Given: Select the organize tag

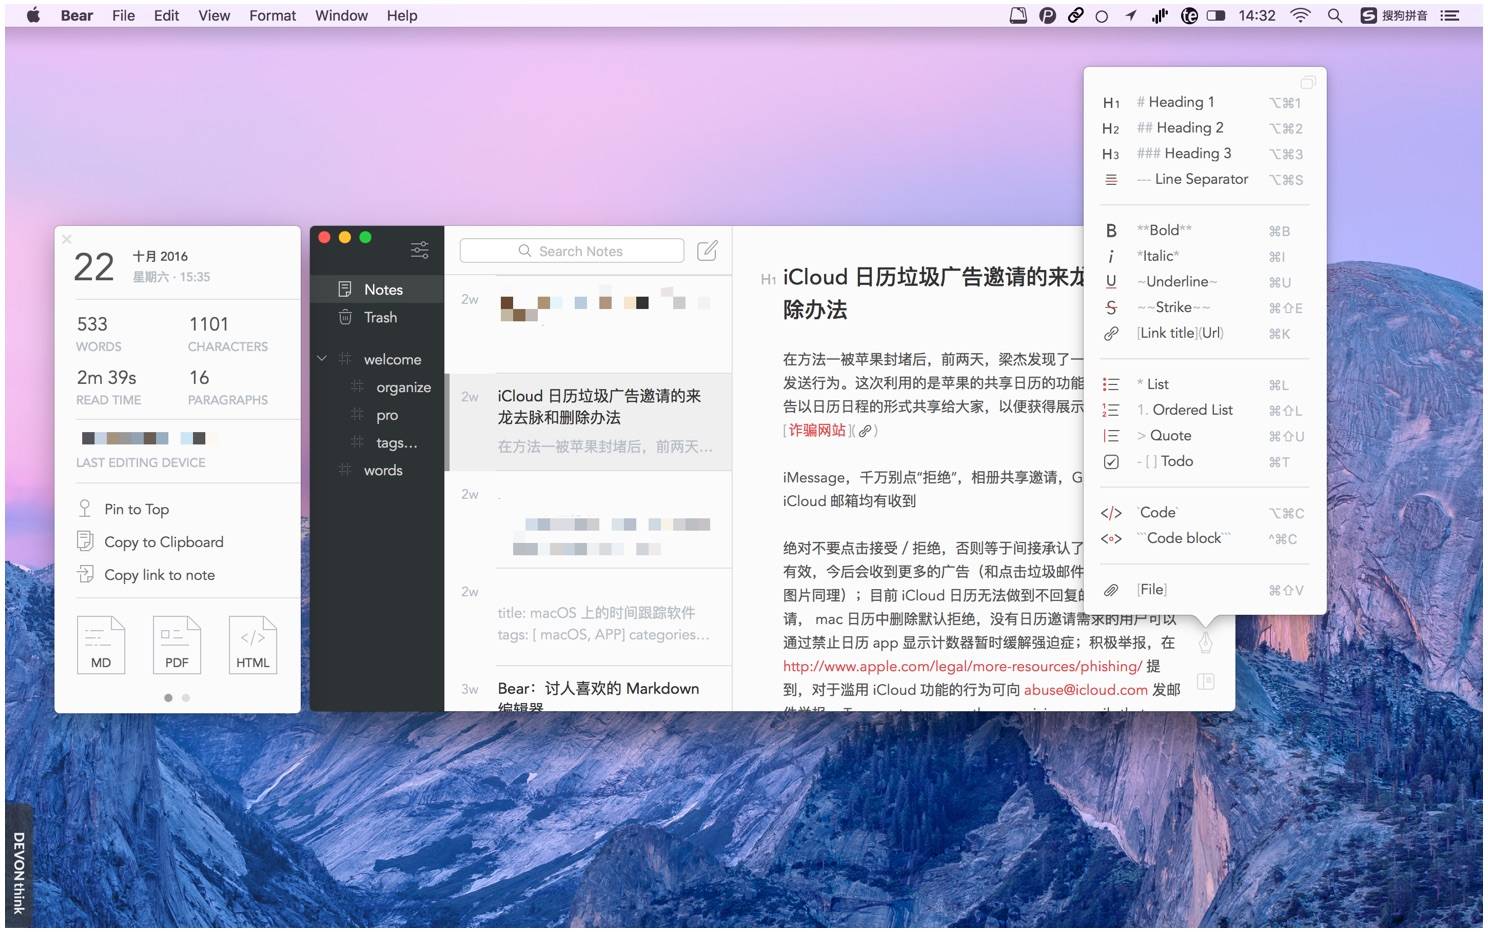Looking at the screenshot, I should click(404, 387).
